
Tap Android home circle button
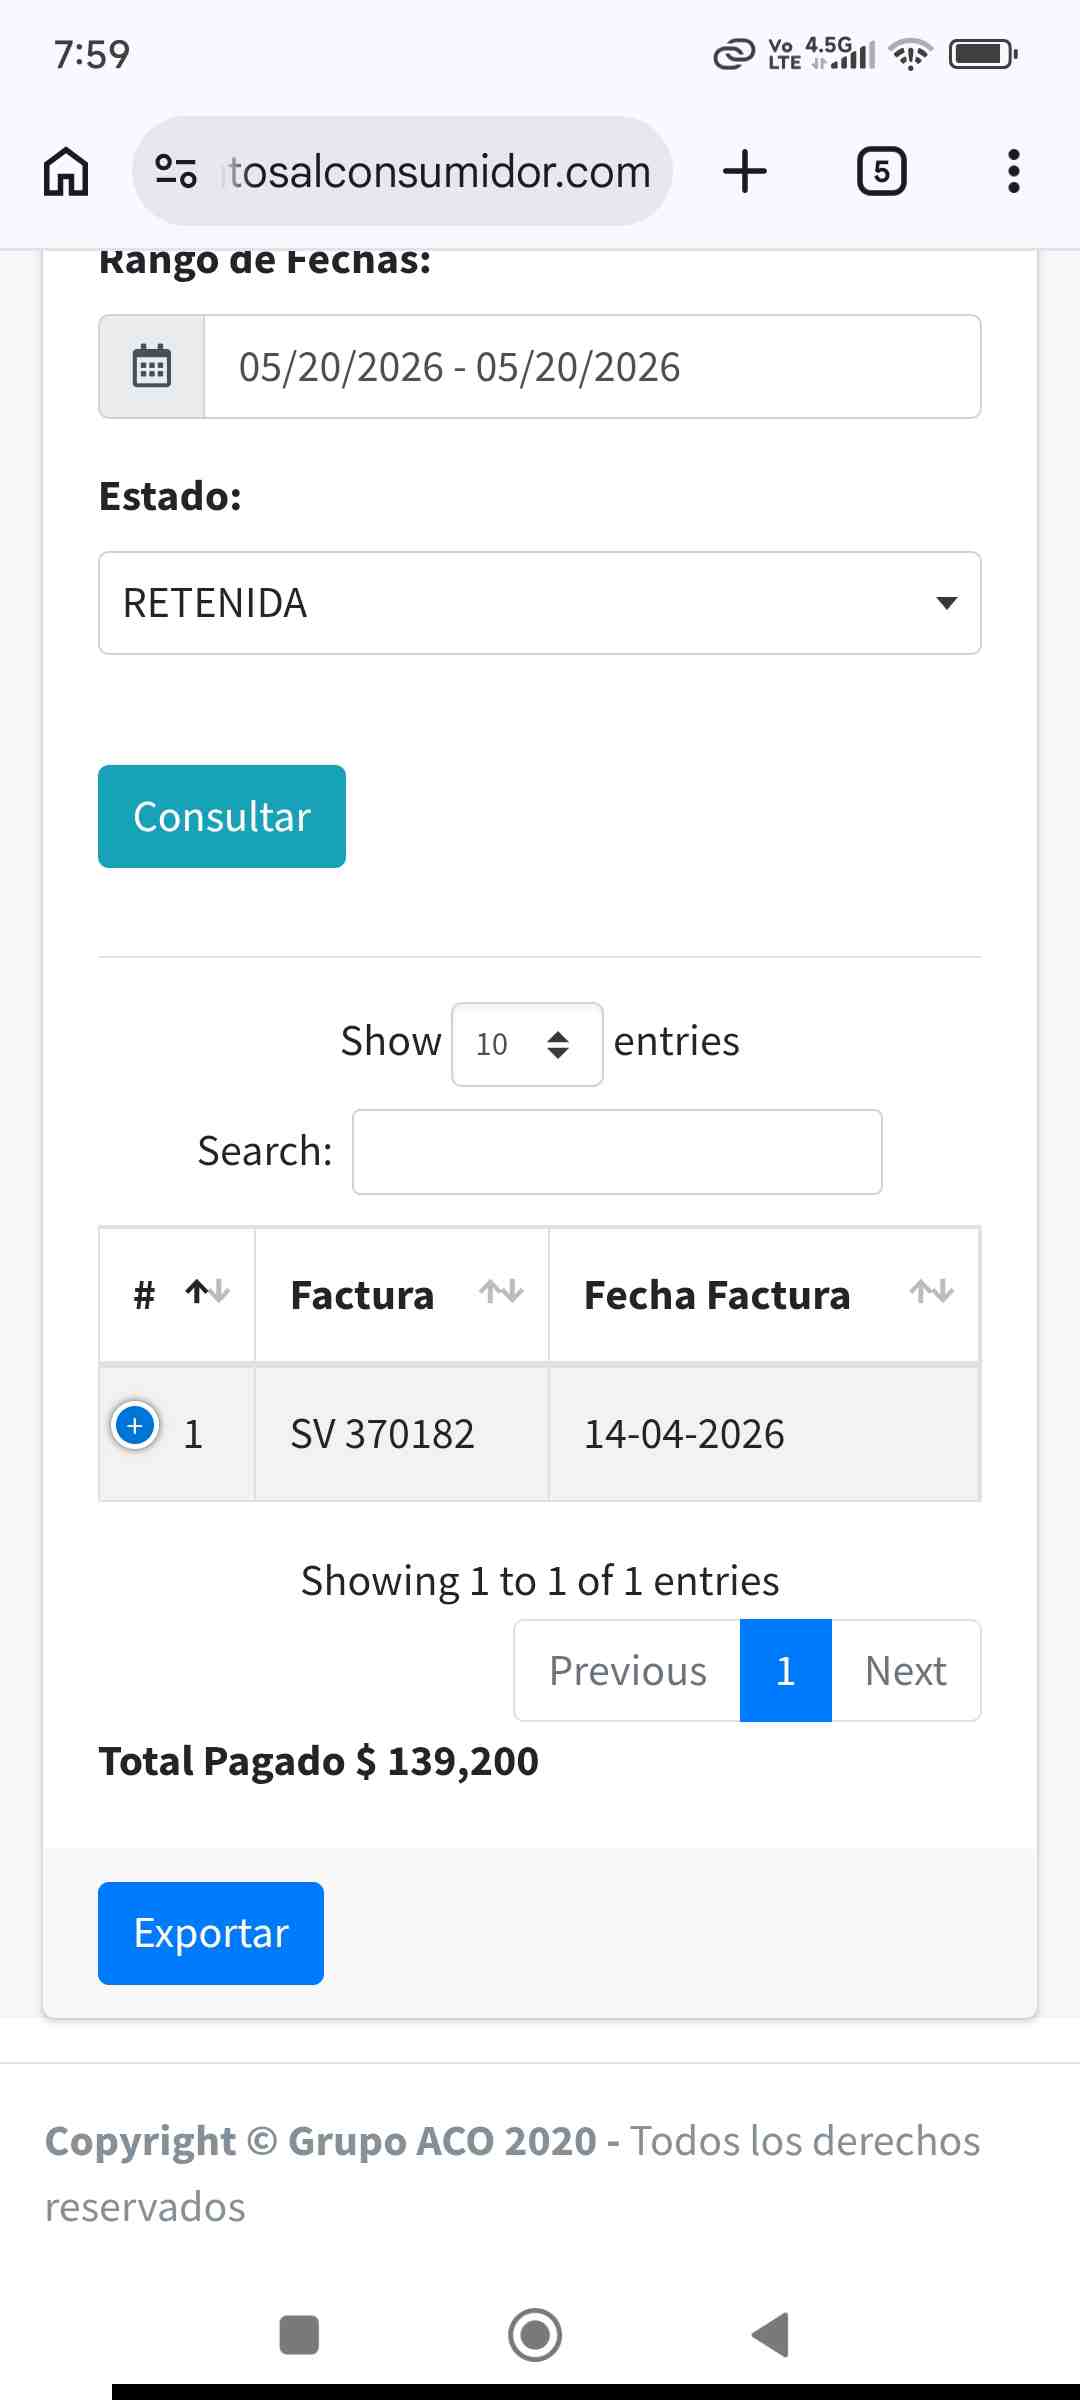pyautogui.click(x=535, y=2335)
